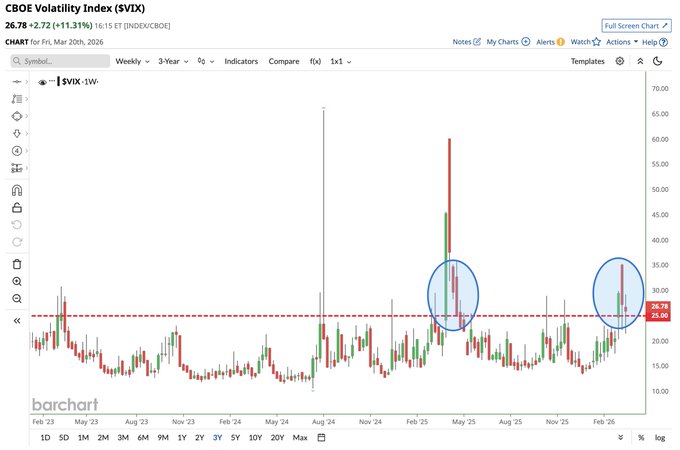Toggle the lock drawings icon
The image size is (680, 450).
[17, 208]
